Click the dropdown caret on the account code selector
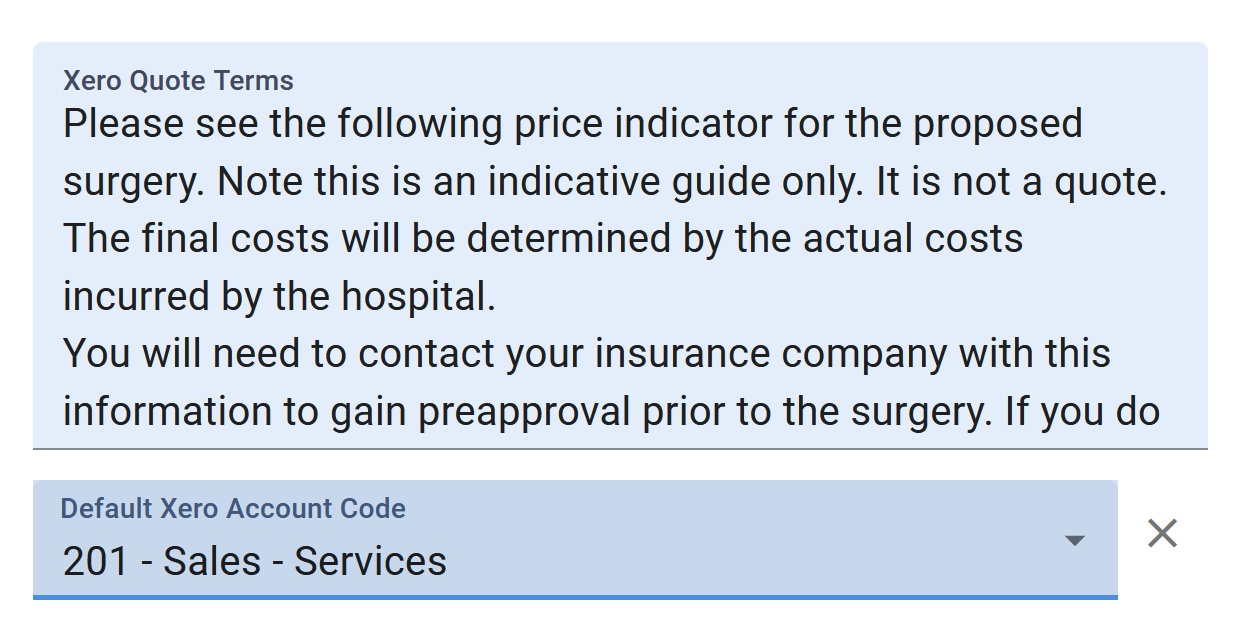This screenshot has width=1244, height=638. click(1075, 539)
